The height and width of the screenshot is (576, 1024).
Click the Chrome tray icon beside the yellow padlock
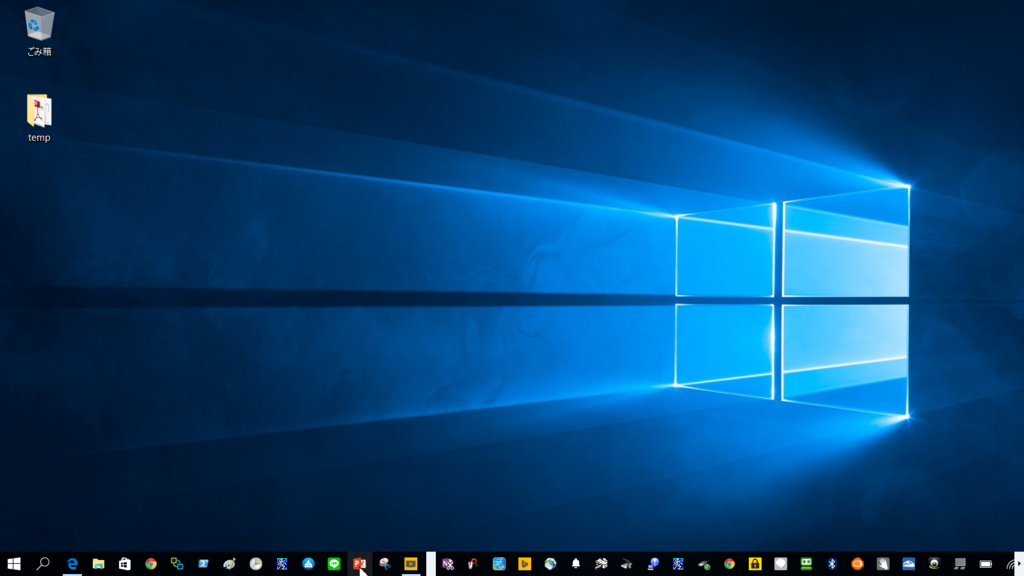point(729,564)
